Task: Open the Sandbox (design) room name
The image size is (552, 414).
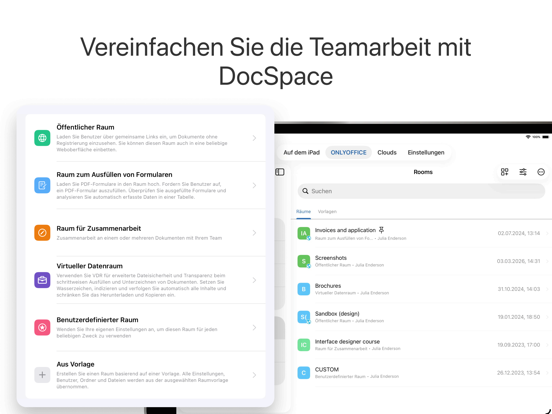Action: click(337, 313)
